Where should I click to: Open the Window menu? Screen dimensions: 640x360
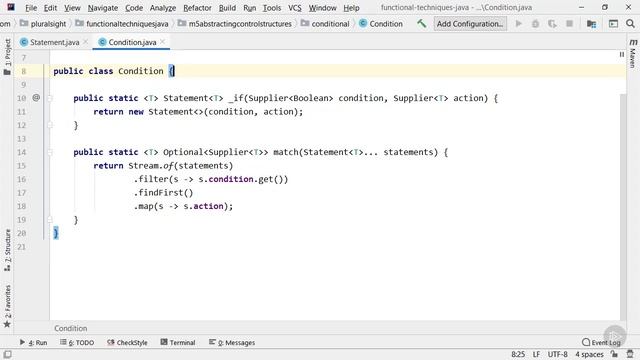pyautogui.click(x=322, y=8)
